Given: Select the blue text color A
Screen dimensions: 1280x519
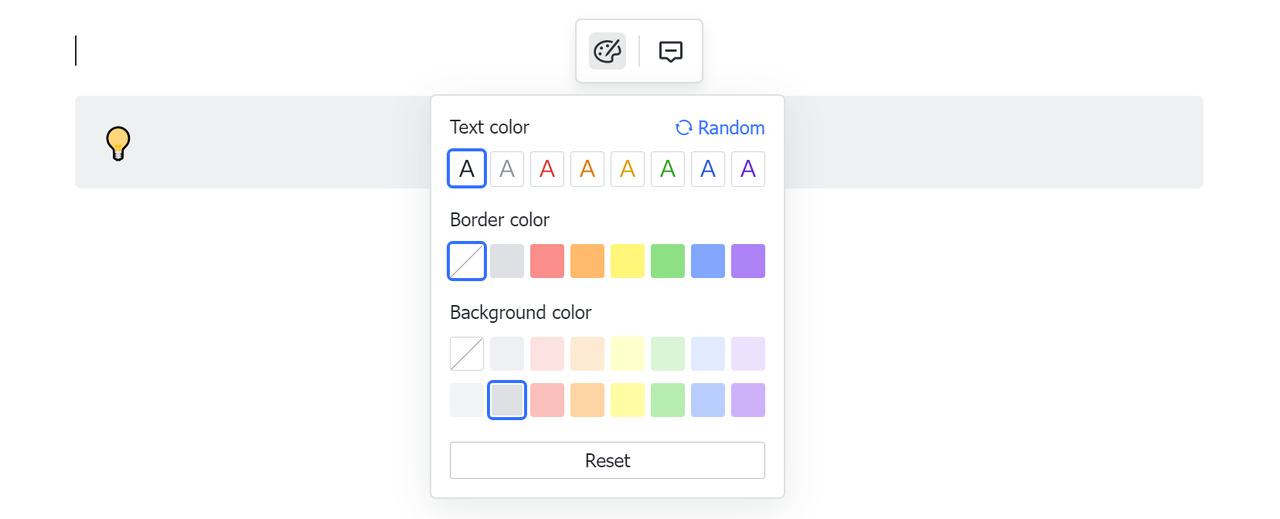Looking at the screenshot, I should (708, 169).
